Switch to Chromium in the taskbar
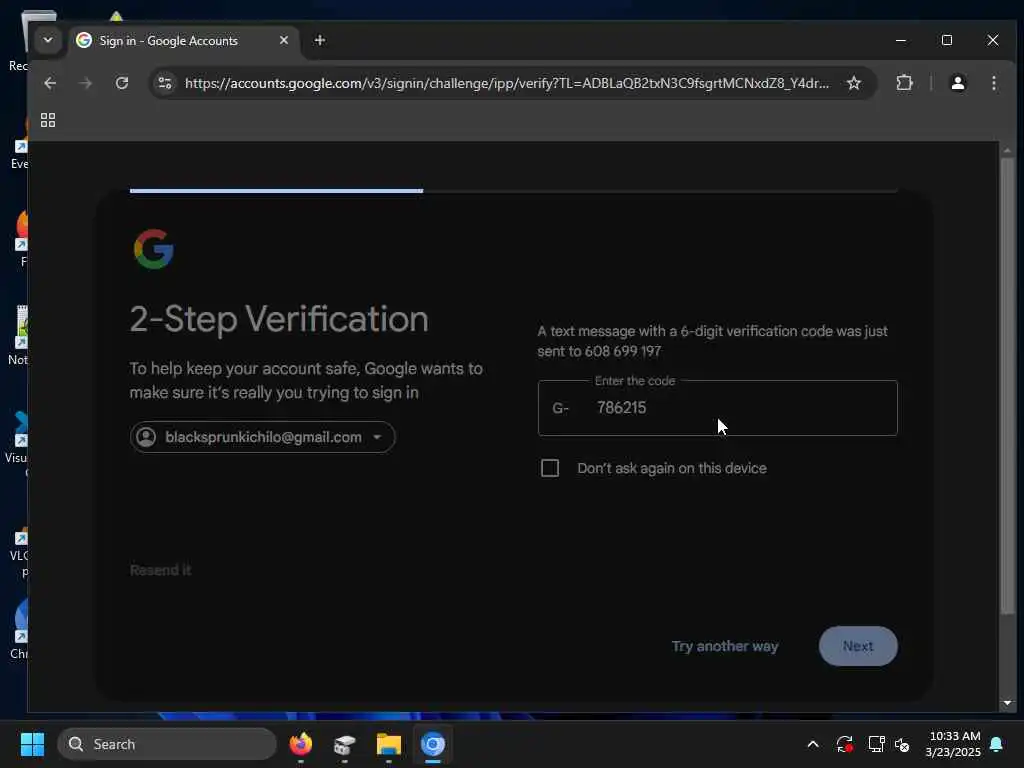 (432, 744)
